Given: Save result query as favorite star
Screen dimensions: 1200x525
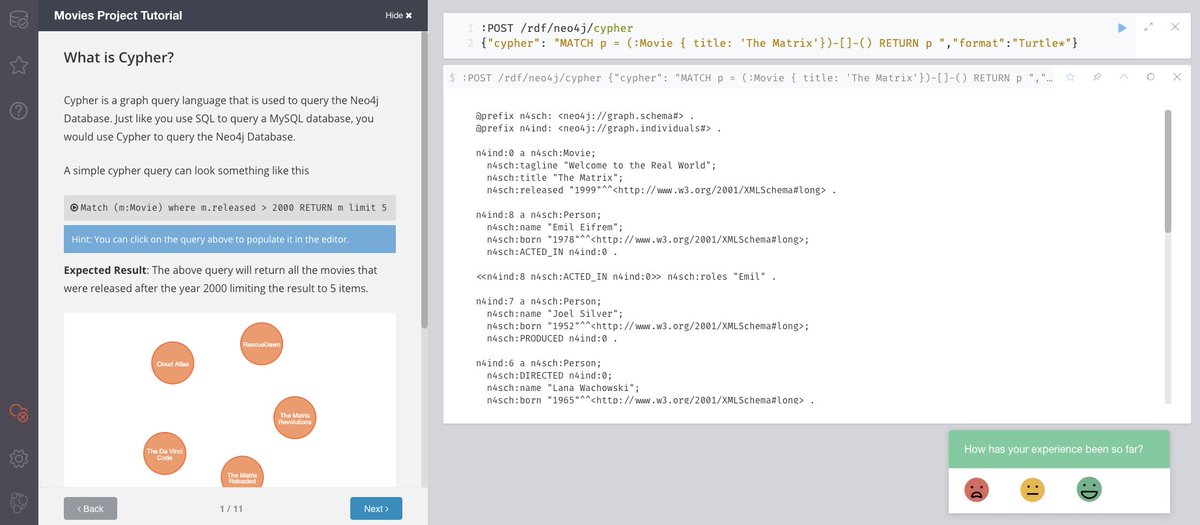Looking at the screenshot, I should click(1069, 77).
